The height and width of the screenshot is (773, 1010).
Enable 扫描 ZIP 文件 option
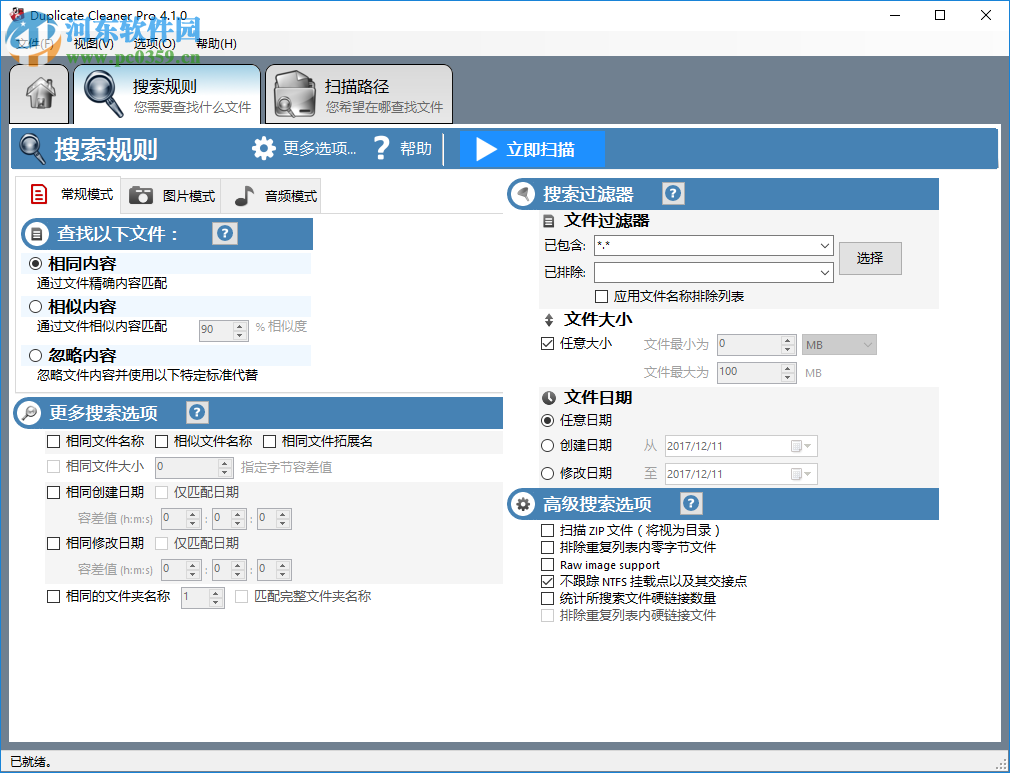tap(548, 530)
